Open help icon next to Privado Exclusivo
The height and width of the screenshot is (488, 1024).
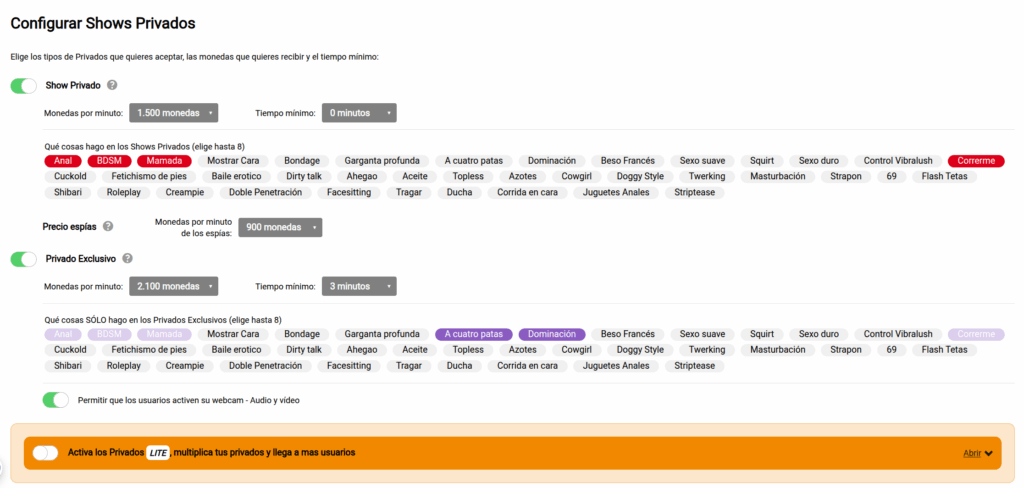127,259
